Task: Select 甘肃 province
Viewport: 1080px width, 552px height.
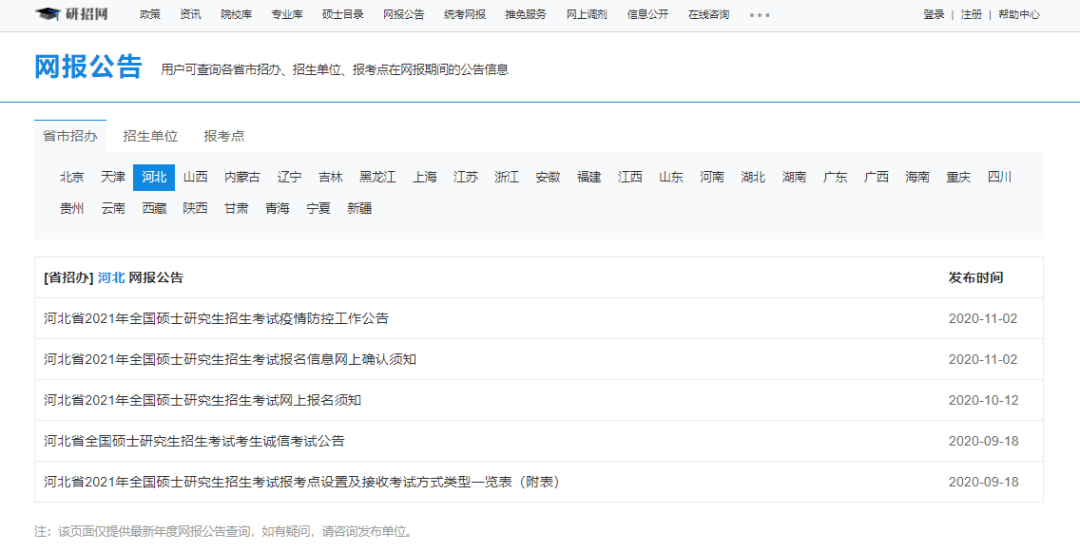Action: pos(236,208)
